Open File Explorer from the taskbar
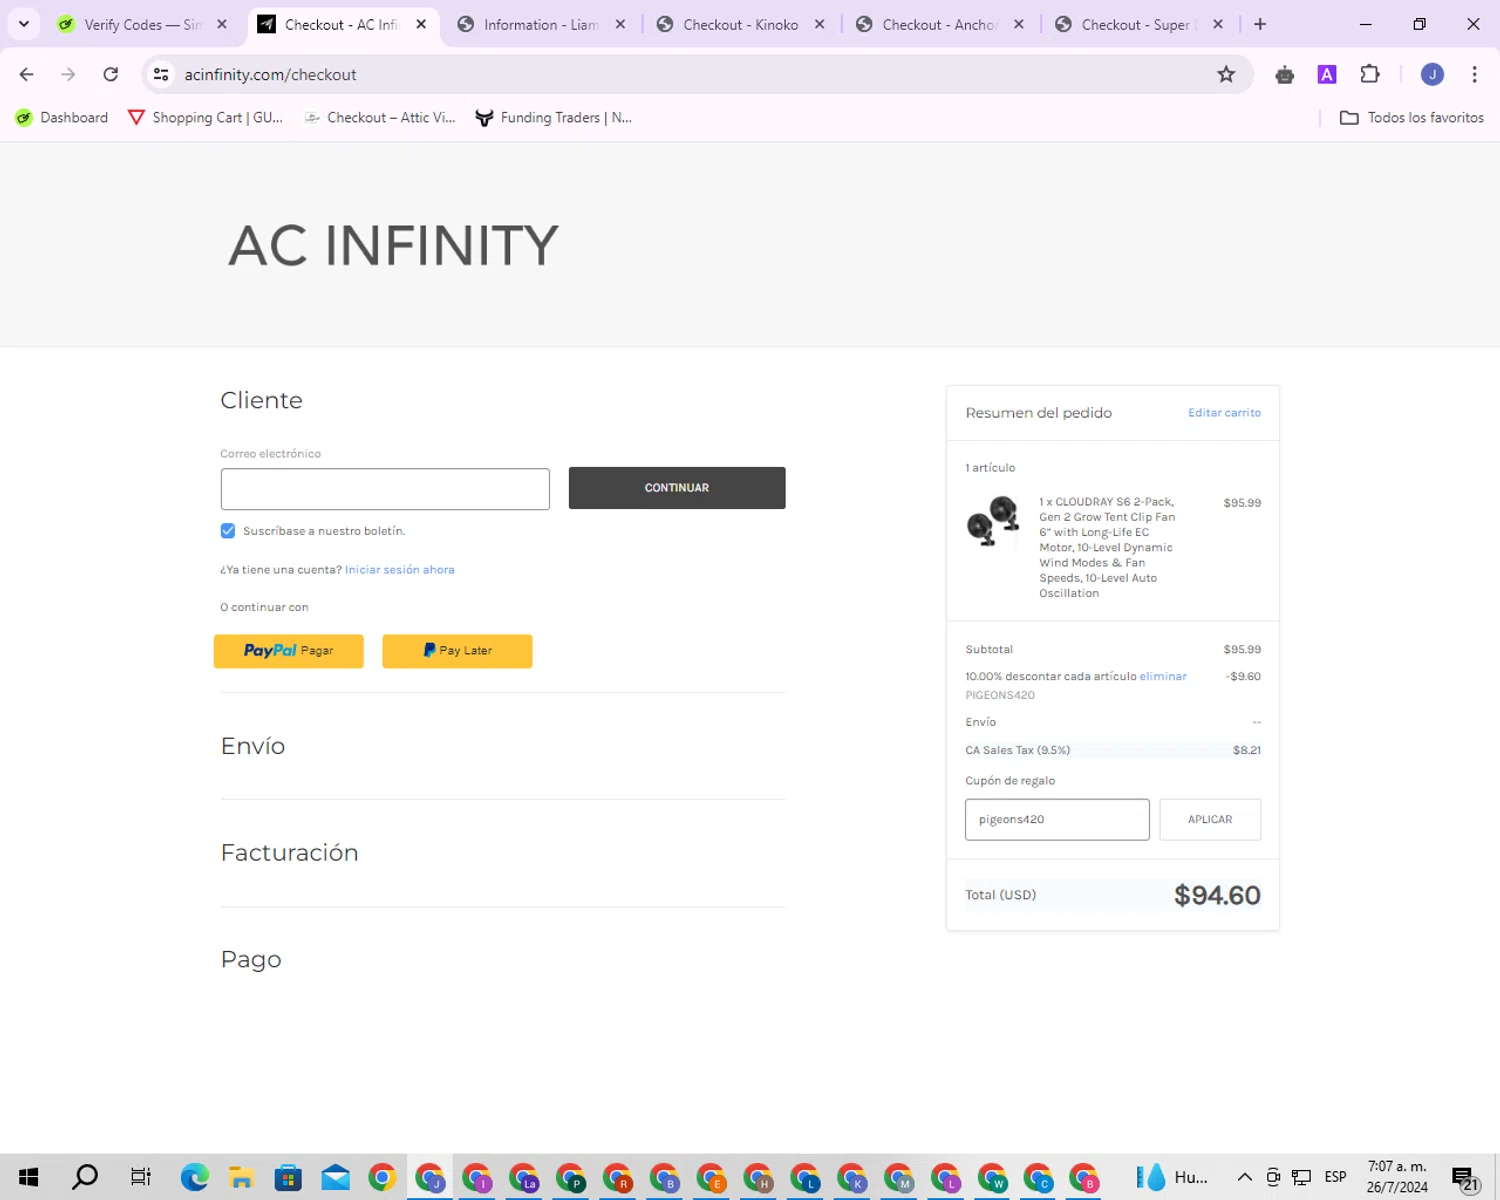The width and height of the screenshot is (1500, 1200). pyautogui.click(x=241, y=1177)
